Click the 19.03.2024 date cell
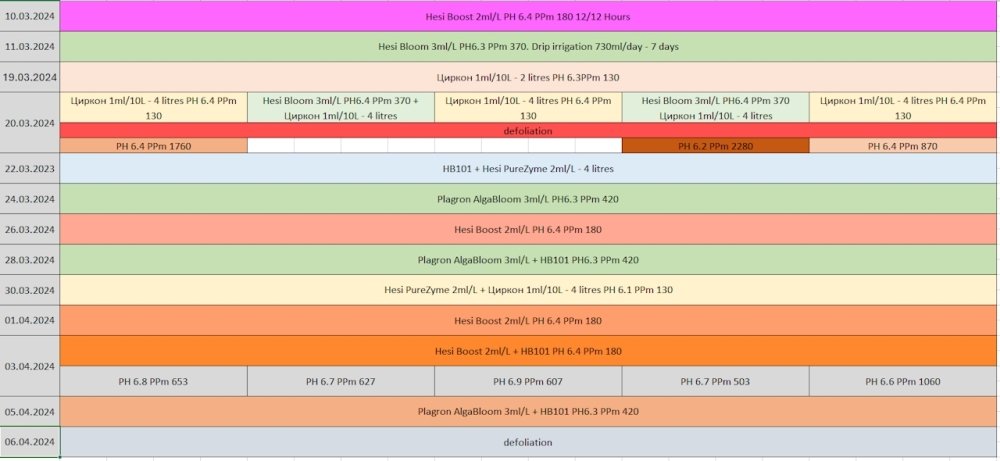Viewport: 1000px width, 461px height. (x=30, y=78)
